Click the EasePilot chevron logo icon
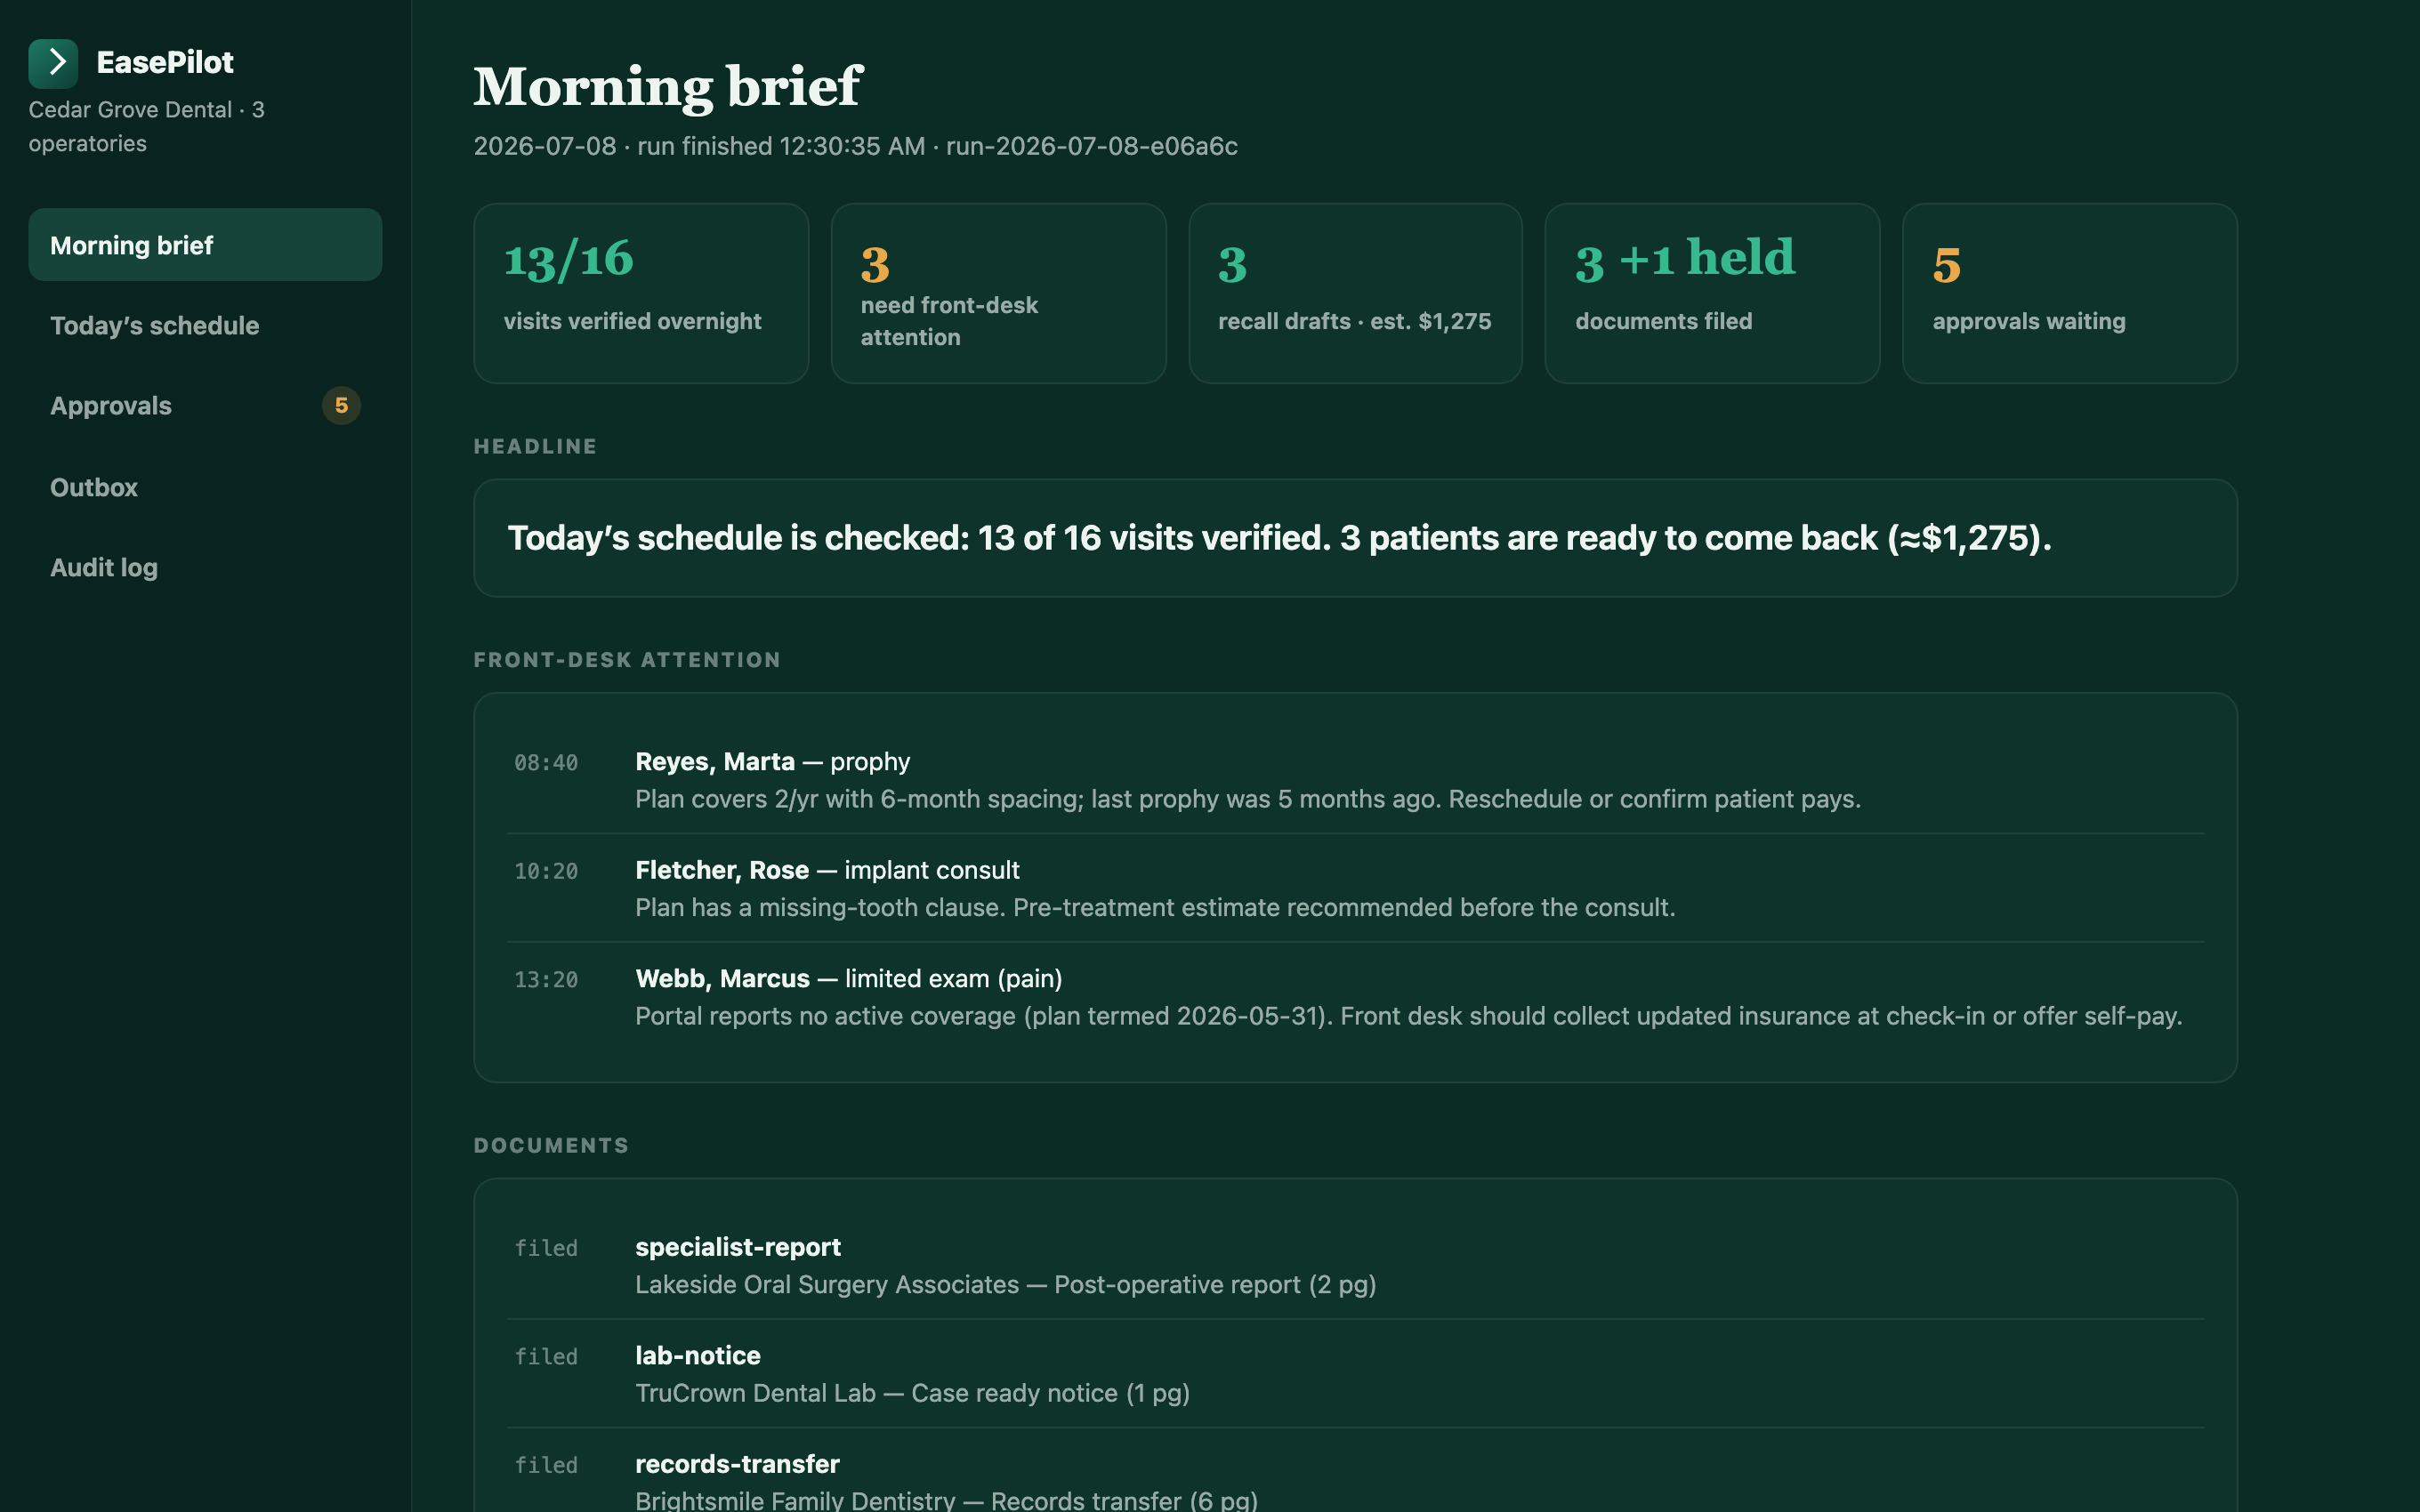Image resolution: width=2420 pixels, height=1512 pixels. (x=53, y=63)
